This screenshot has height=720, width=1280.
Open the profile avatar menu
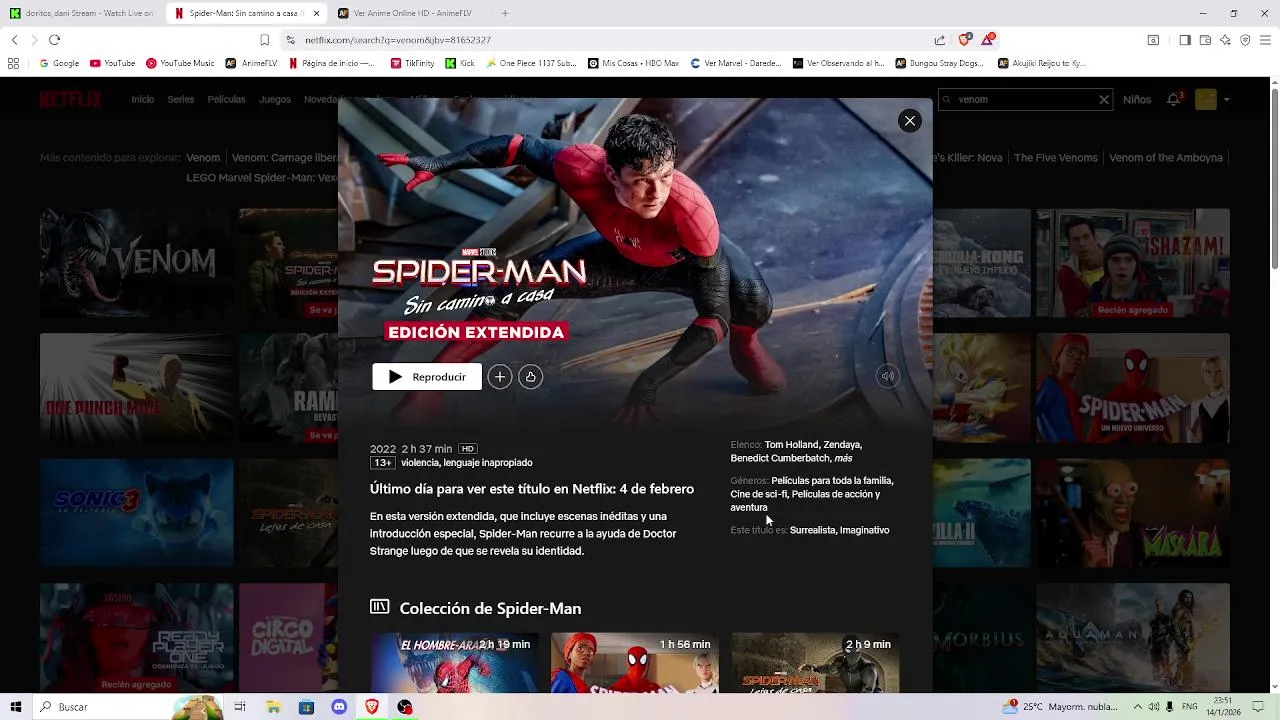(1207, 99)
